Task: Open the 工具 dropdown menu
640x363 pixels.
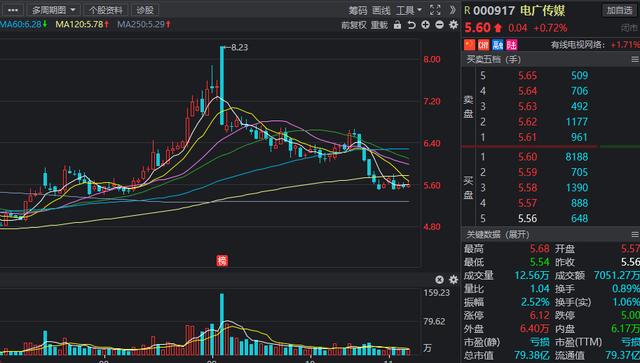Action: tap(409, 11)
